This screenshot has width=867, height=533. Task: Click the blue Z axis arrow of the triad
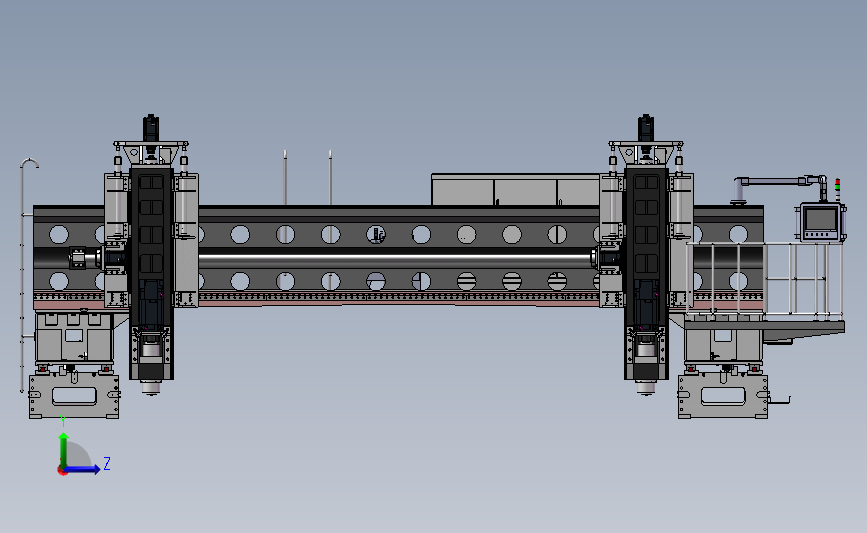tap(83, 469)
